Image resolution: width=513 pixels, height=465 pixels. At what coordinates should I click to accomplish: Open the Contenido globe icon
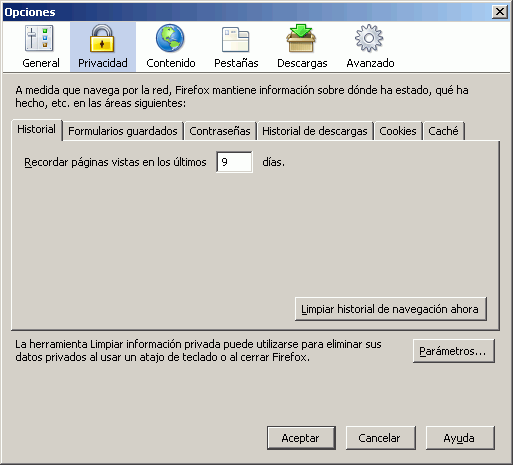click(170, 38)
